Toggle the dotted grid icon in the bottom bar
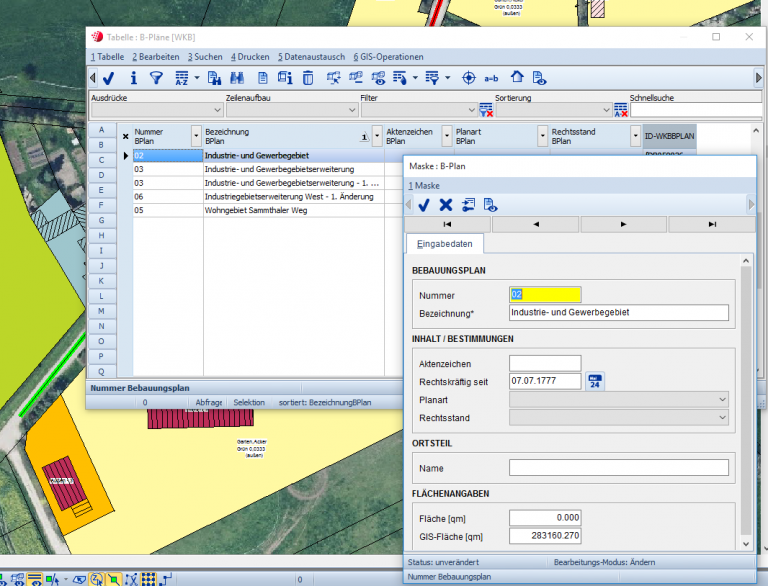This screenshot has height=586, width=768. coord(148,580)
